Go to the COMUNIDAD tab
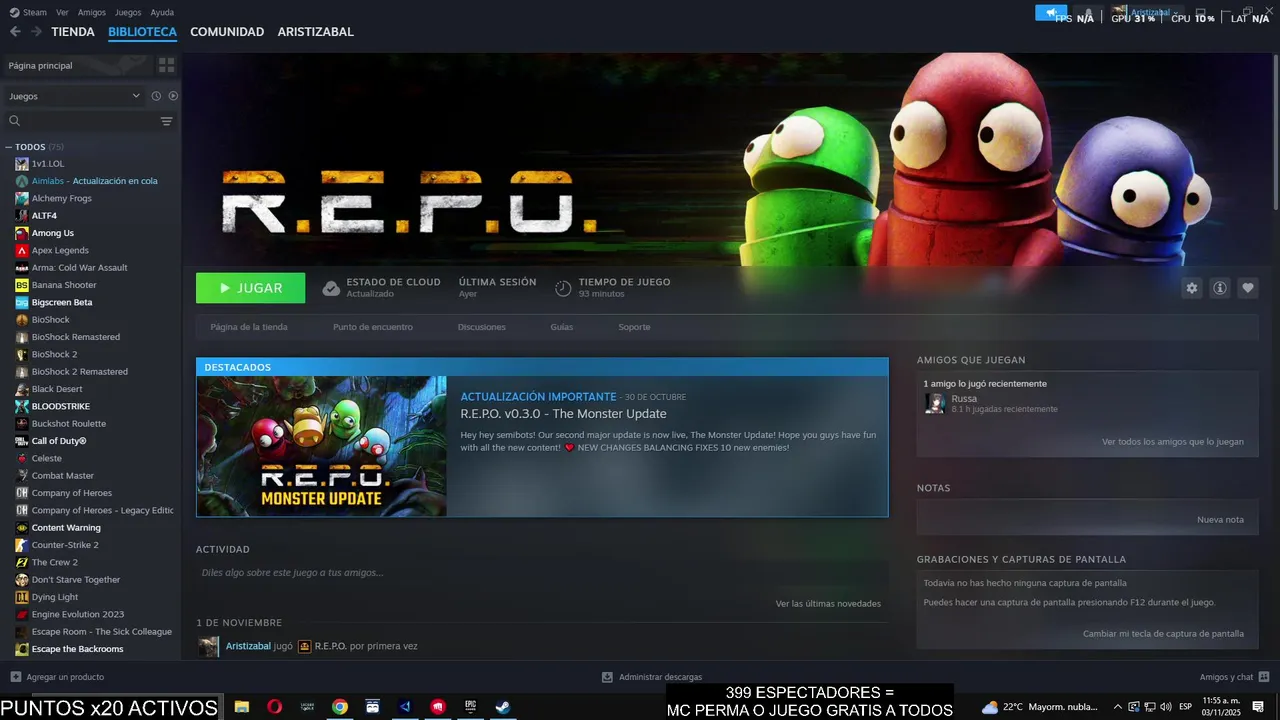 [227, 32]
